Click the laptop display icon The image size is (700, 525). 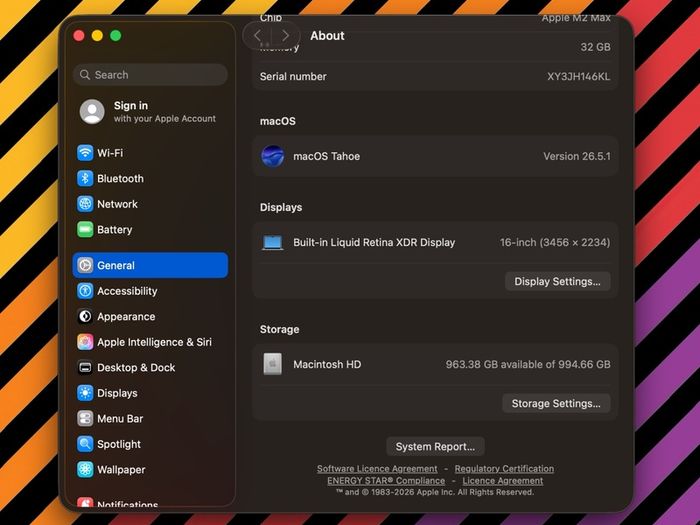(x=272, y=243)
